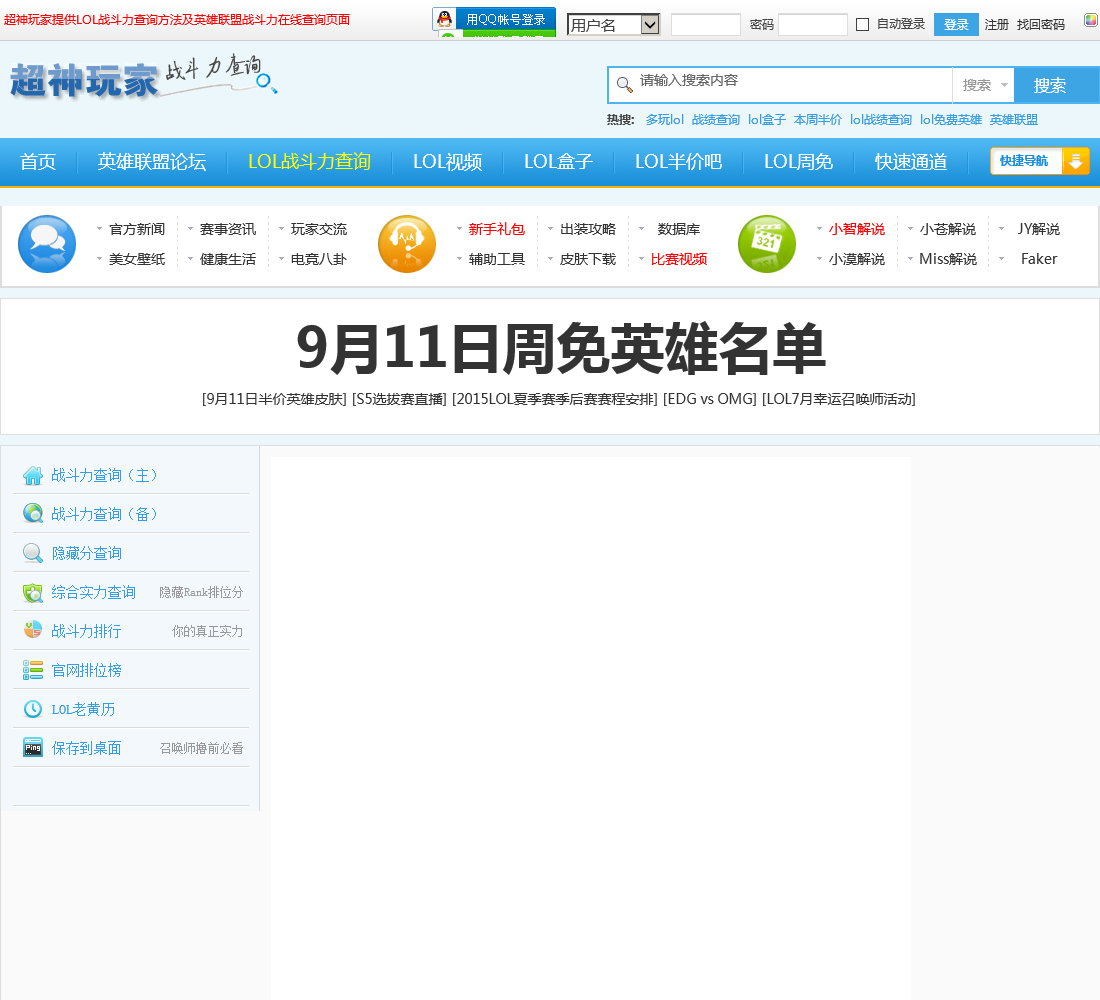
Task: Open the red 小智解说 link
Action: (857, 229)
